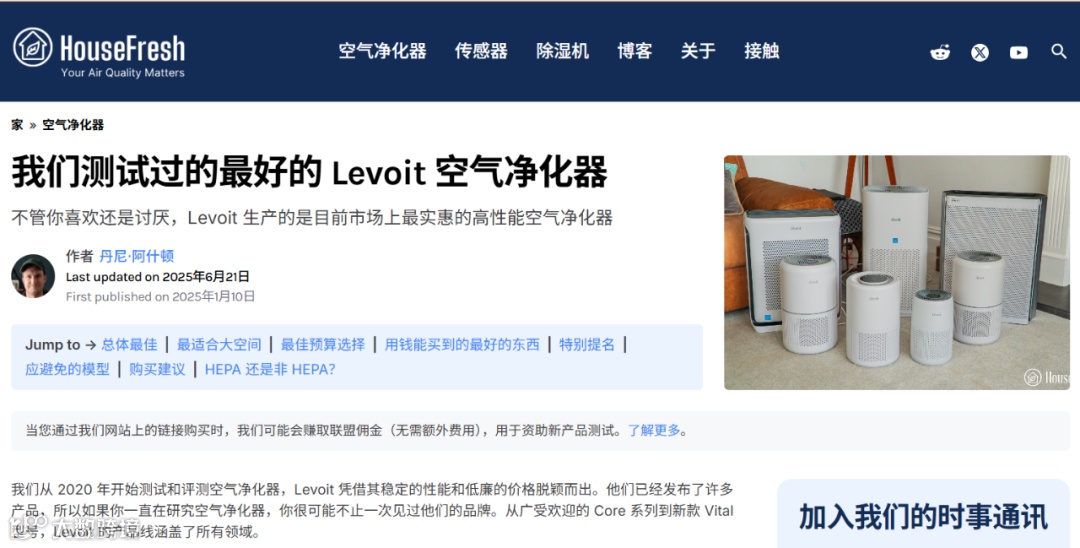Image resolution: width=1080 pixels, height=548 pixels.
Task: Jump to the 总体最佳 section
Action: coord(129,344)
